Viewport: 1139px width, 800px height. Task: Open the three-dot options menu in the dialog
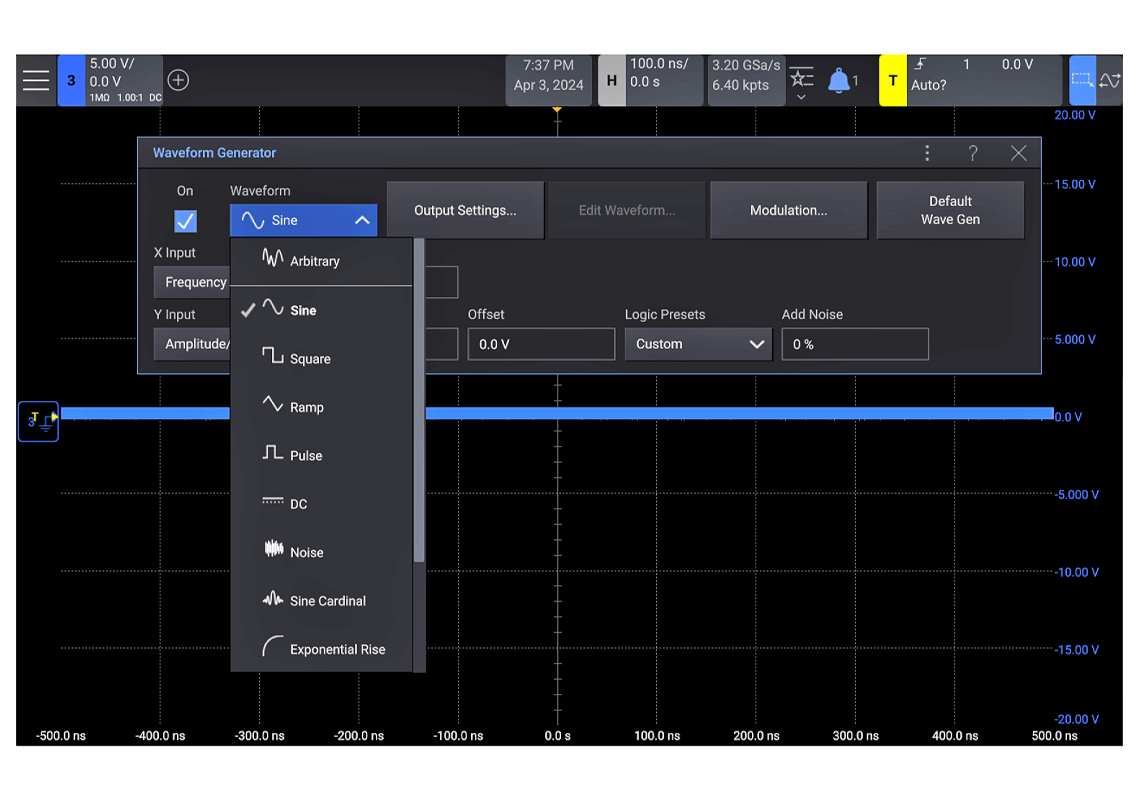(927, 153)
